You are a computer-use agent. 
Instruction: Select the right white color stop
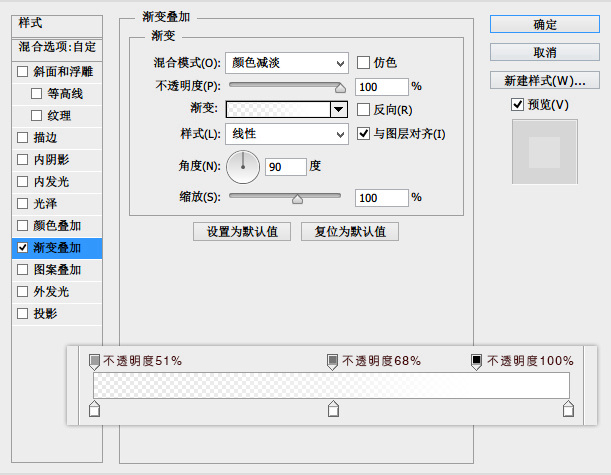(x=569, y=409)
